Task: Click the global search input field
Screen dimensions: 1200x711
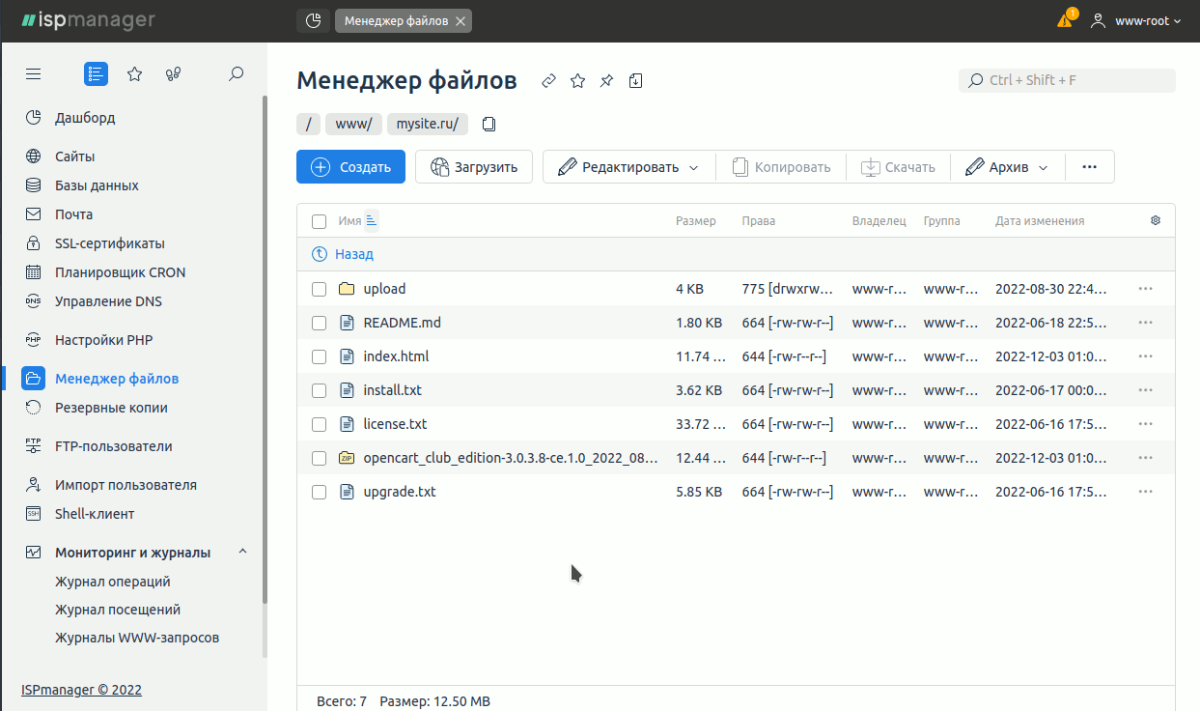Action: point(1066,80)
